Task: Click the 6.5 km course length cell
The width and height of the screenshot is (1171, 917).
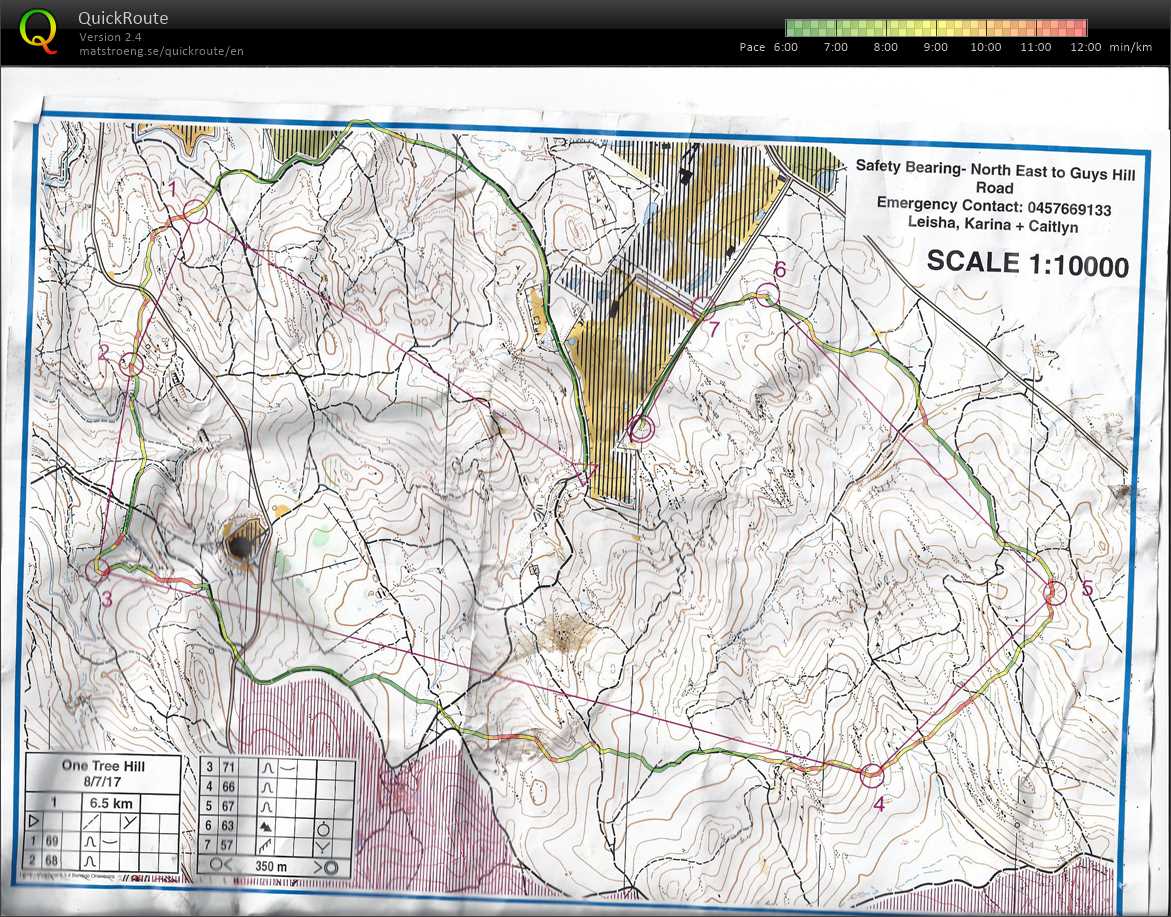Action: coord(113,803)
